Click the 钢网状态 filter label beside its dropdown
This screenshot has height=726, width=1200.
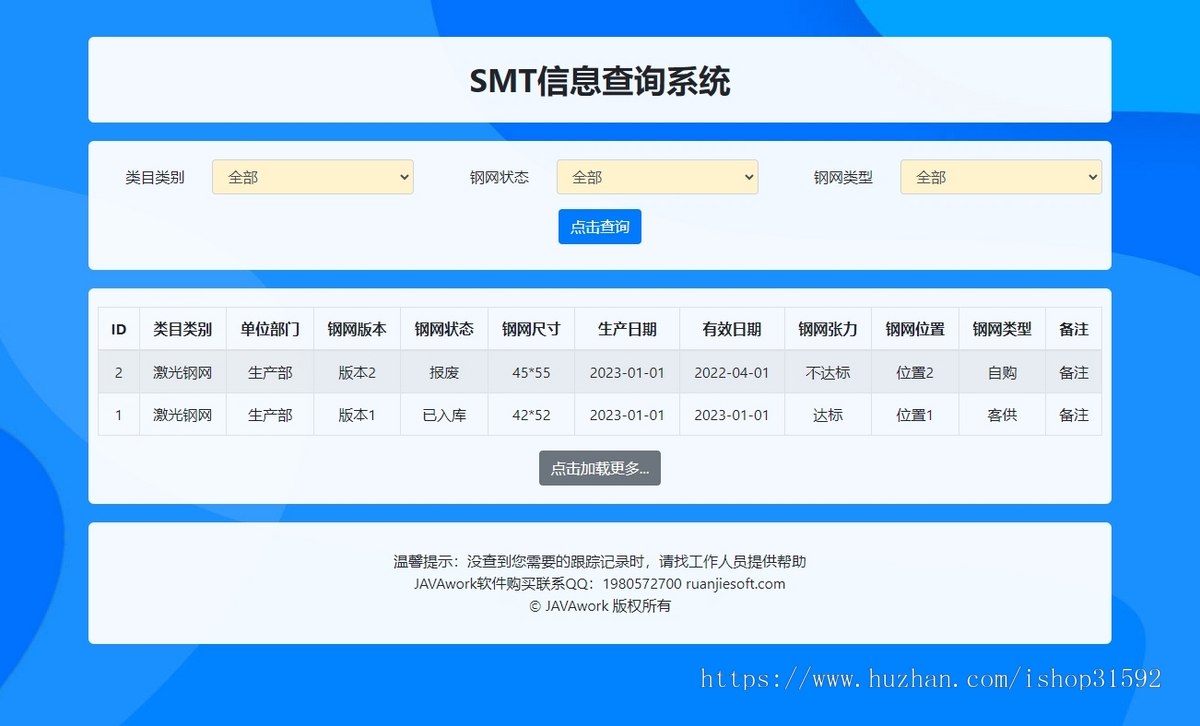(499, 177)
